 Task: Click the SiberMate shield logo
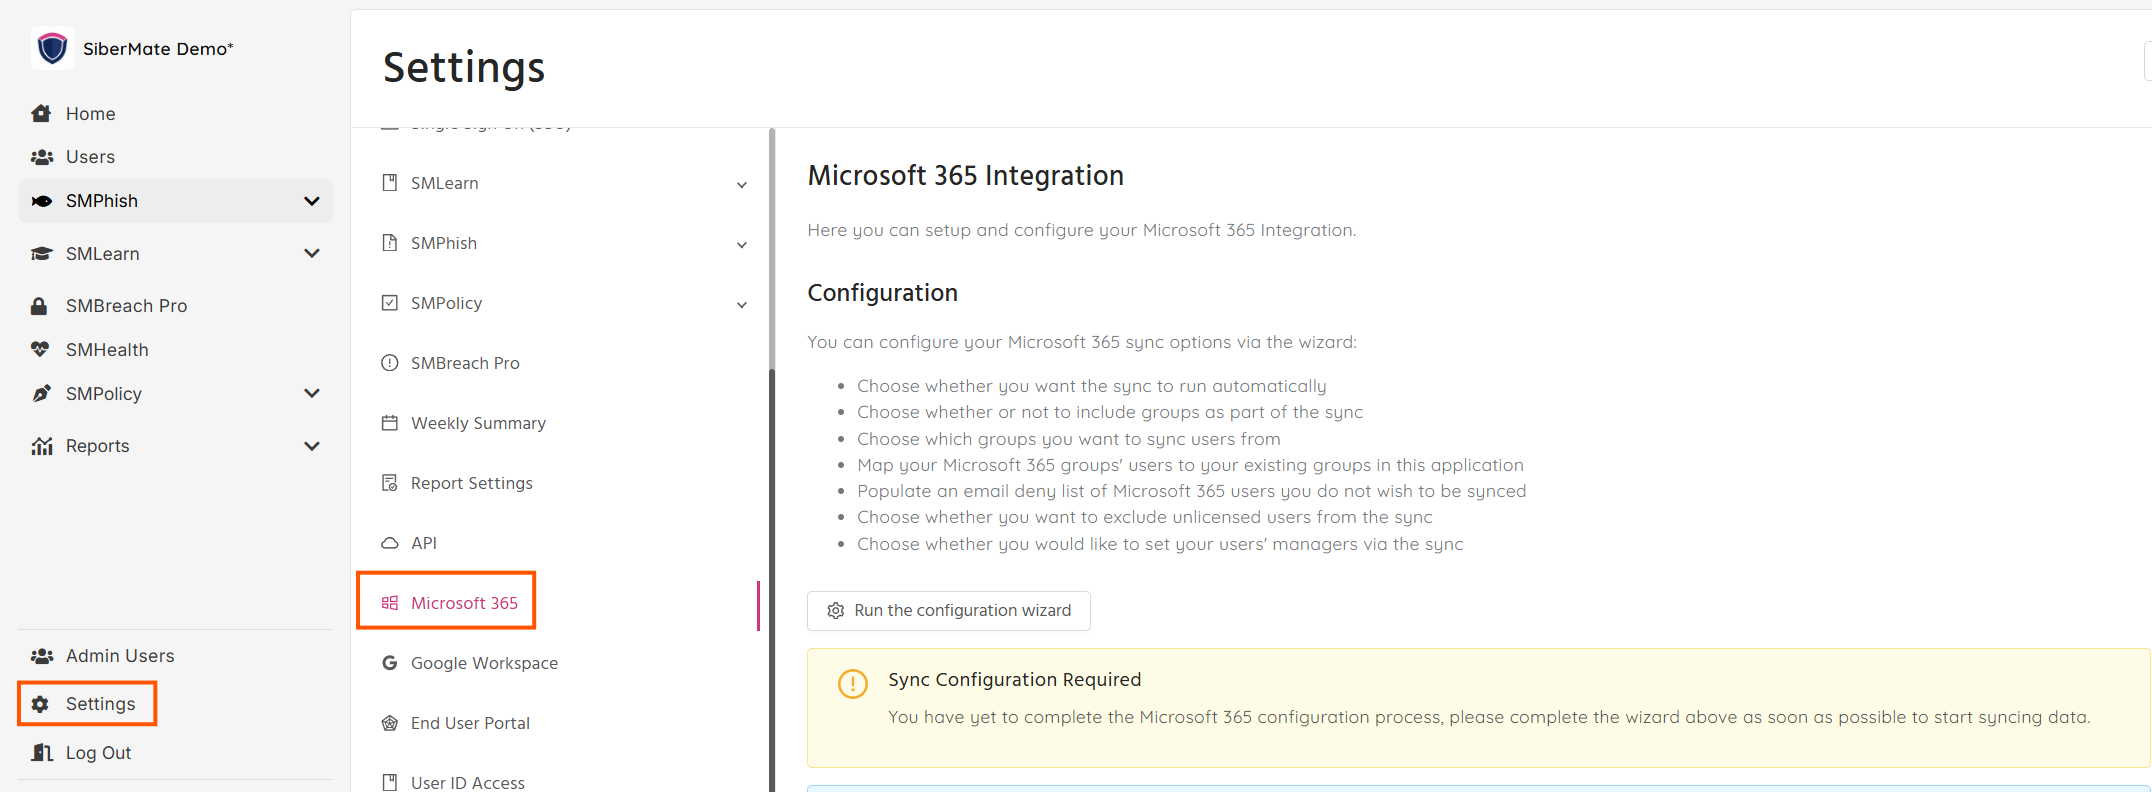pyautogui.click(x=52, y=48)
